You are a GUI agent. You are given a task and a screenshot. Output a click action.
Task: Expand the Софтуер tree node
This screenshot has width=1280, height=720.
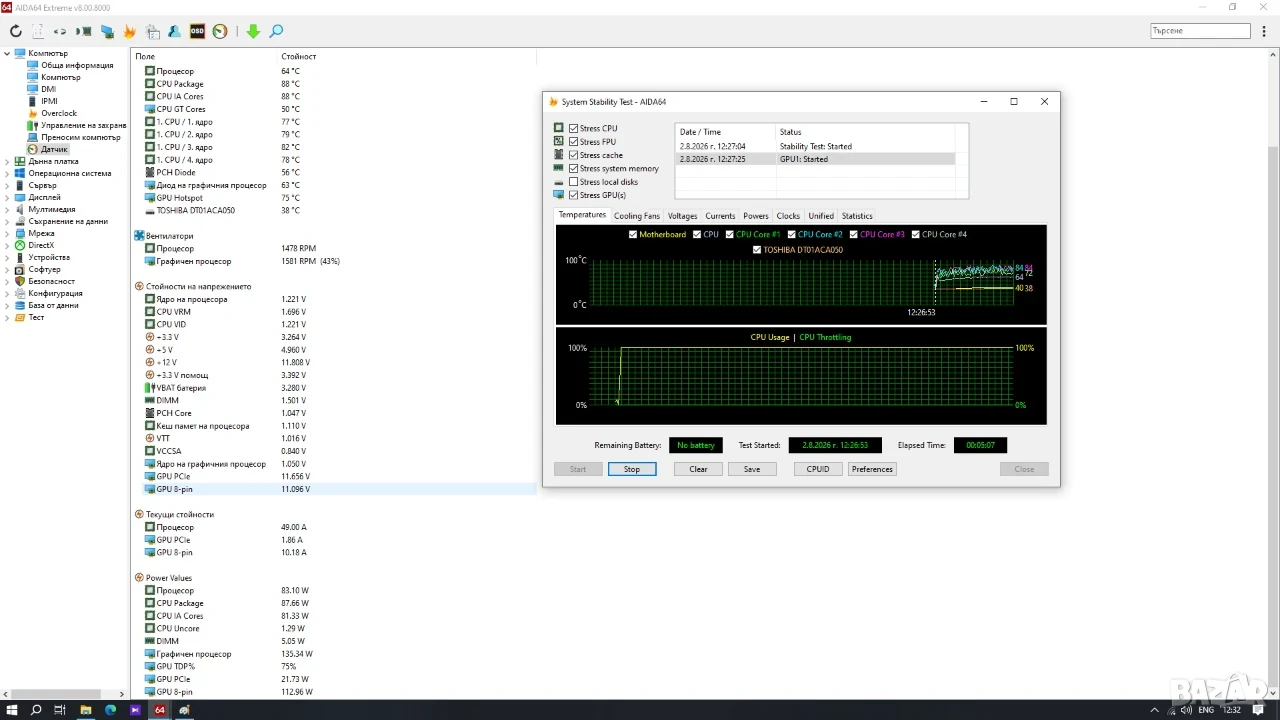coord(8,269)
